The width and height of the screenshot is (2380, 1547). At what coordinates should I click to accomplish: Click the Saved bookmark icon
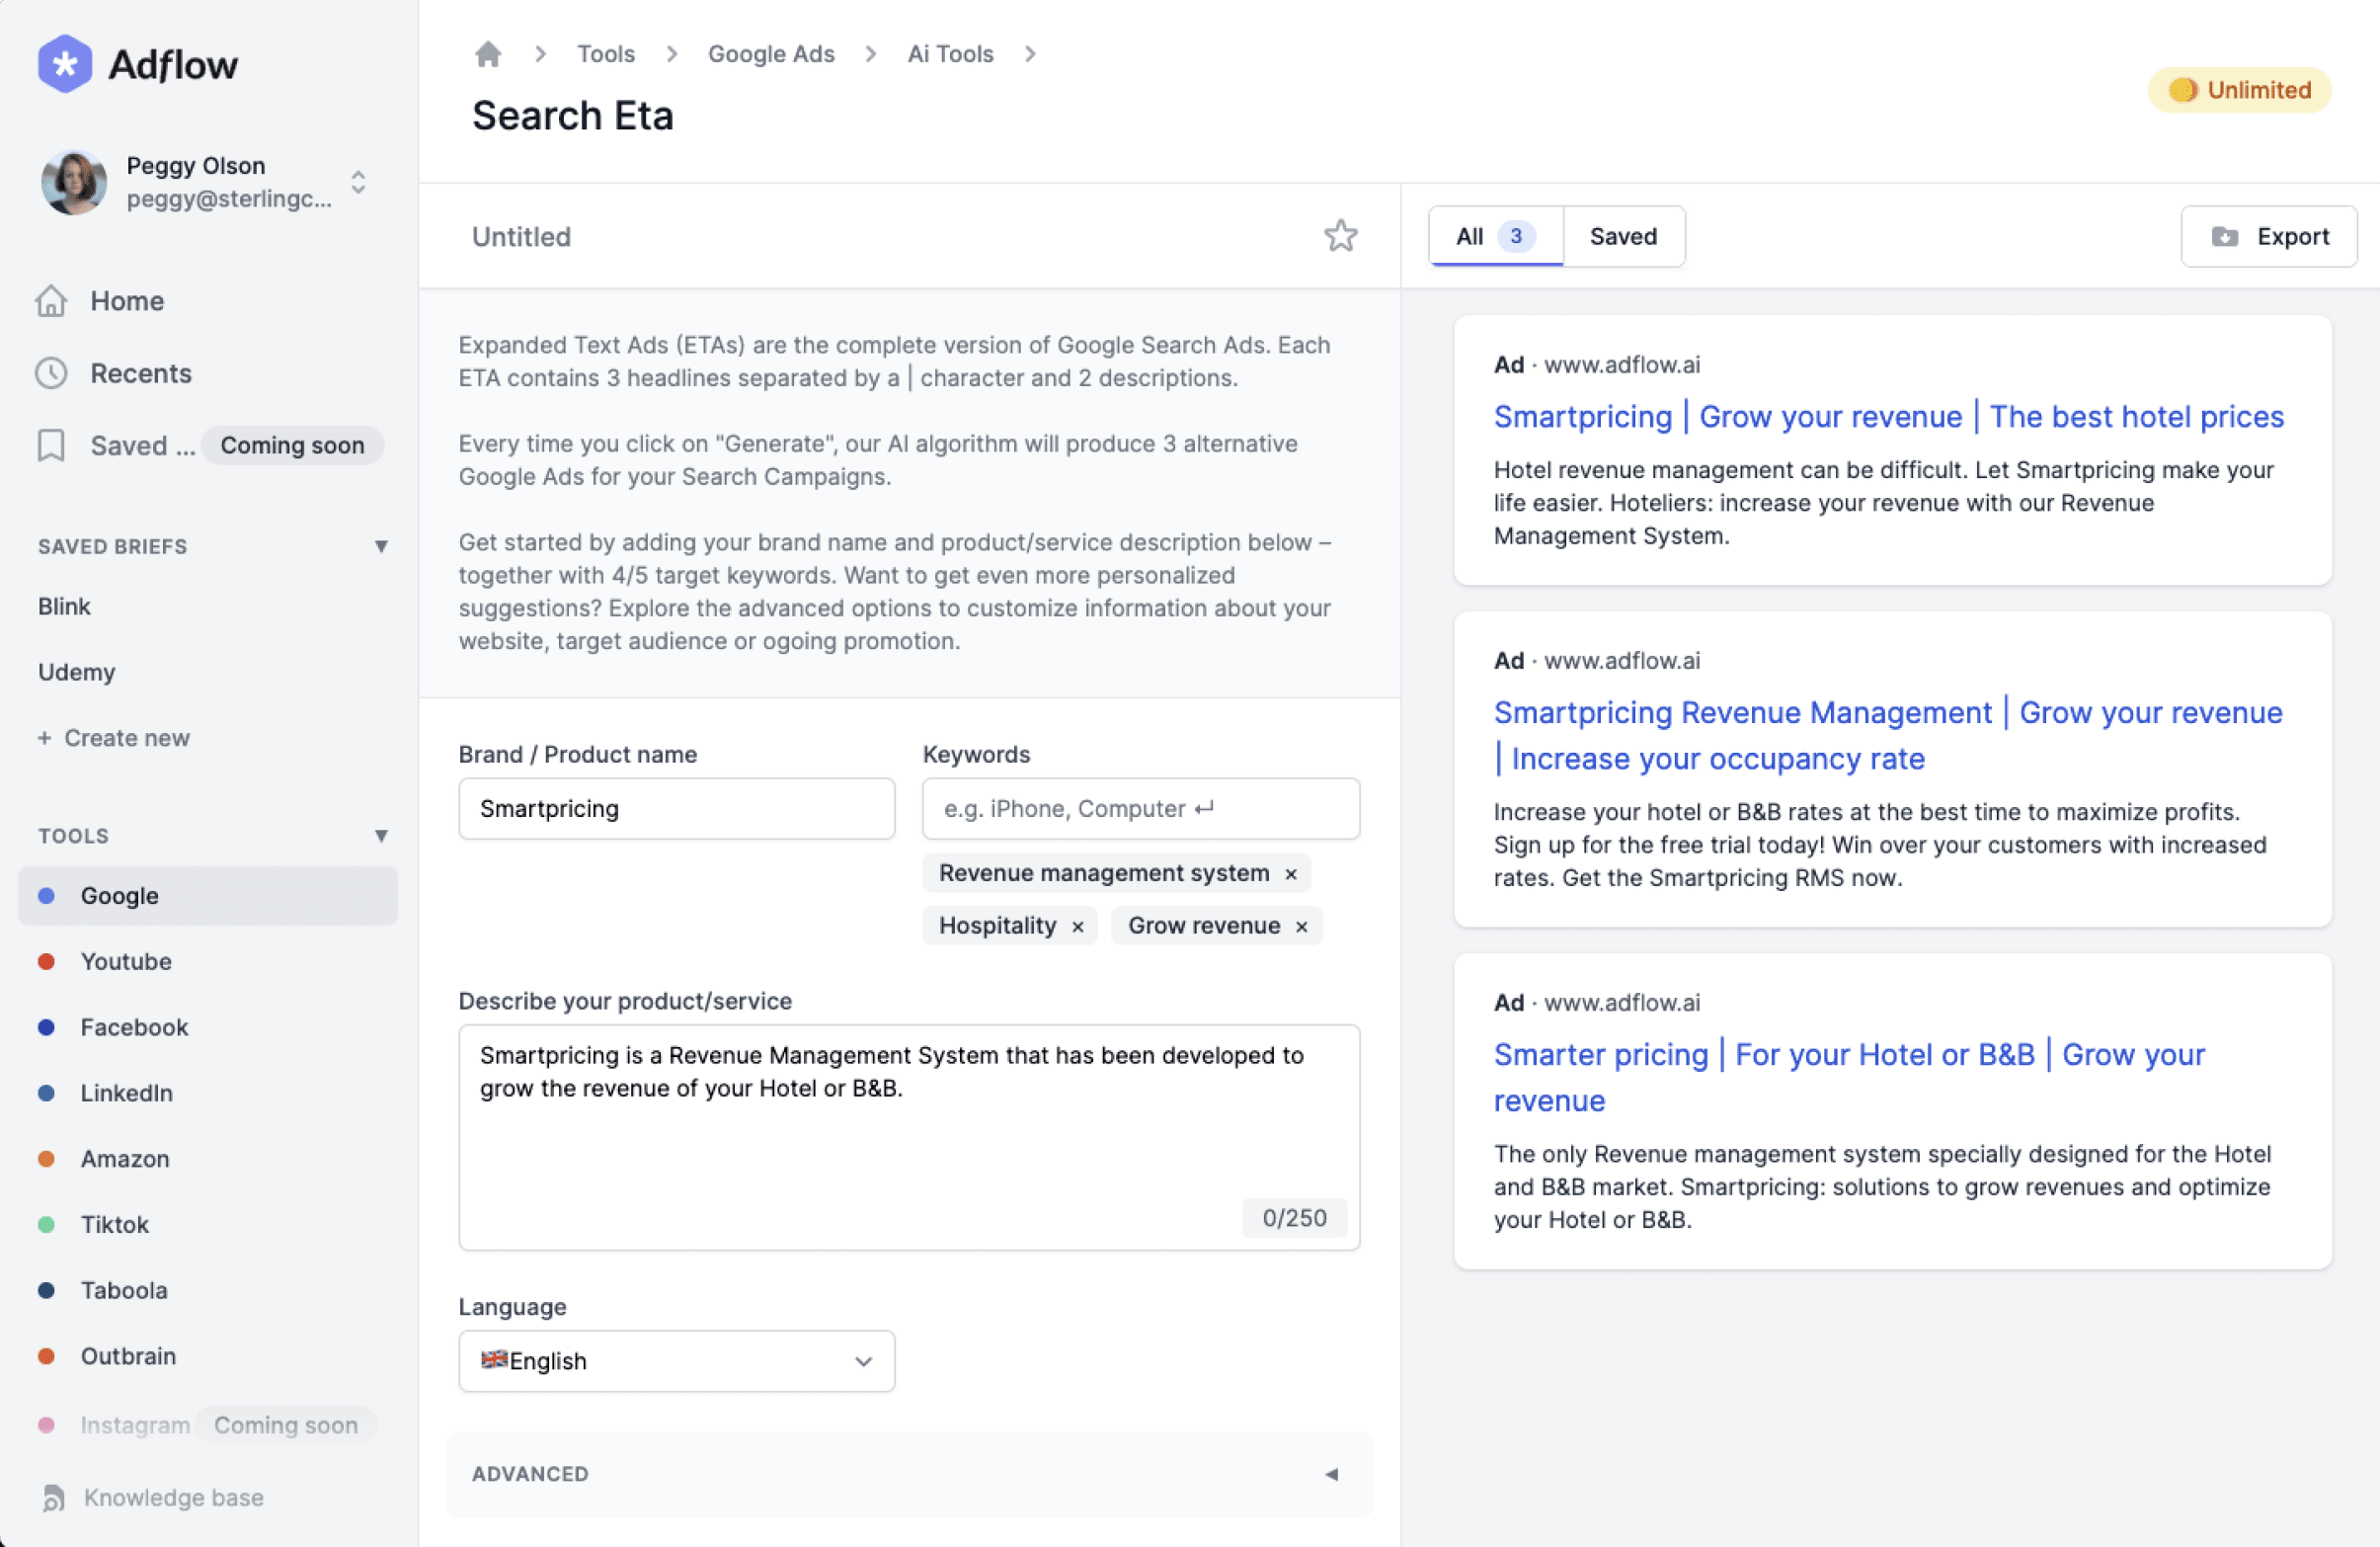(51, 445)
